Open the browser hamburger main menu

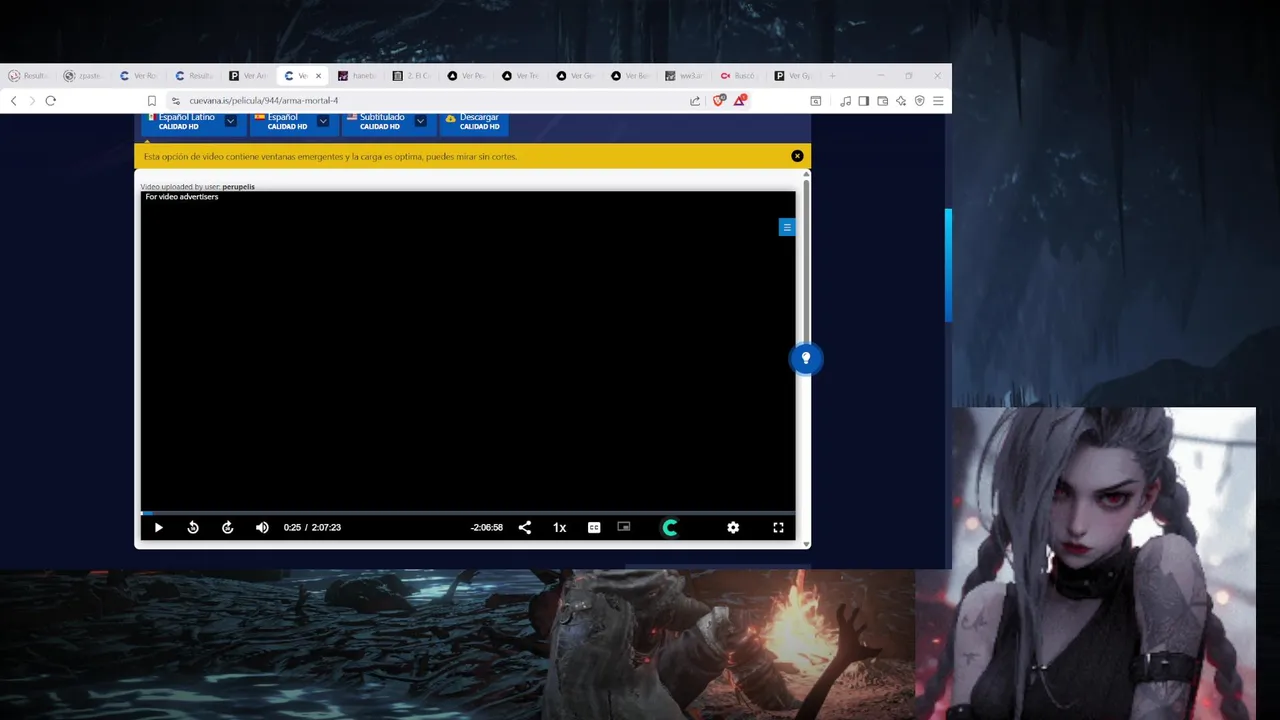click(x=938, y=101)
